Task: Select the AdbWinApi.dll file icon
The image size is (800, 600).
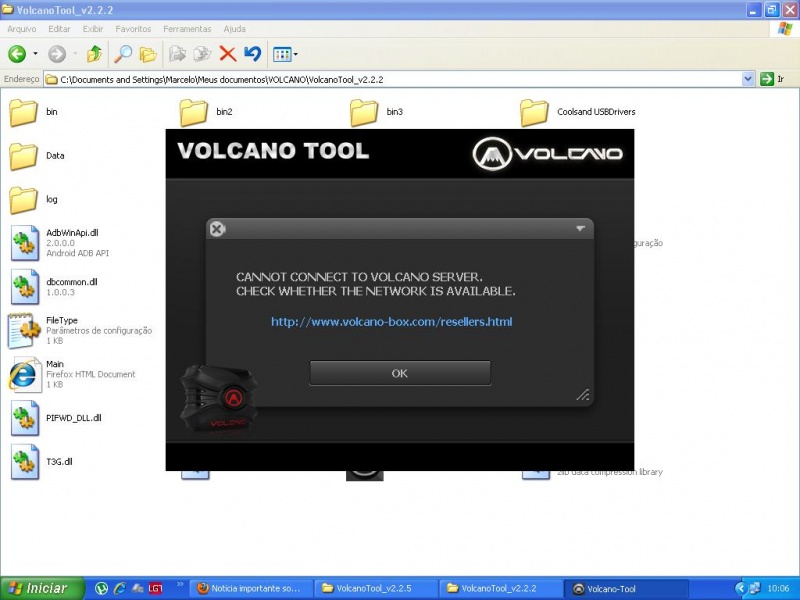Action: tap(24, 243)
